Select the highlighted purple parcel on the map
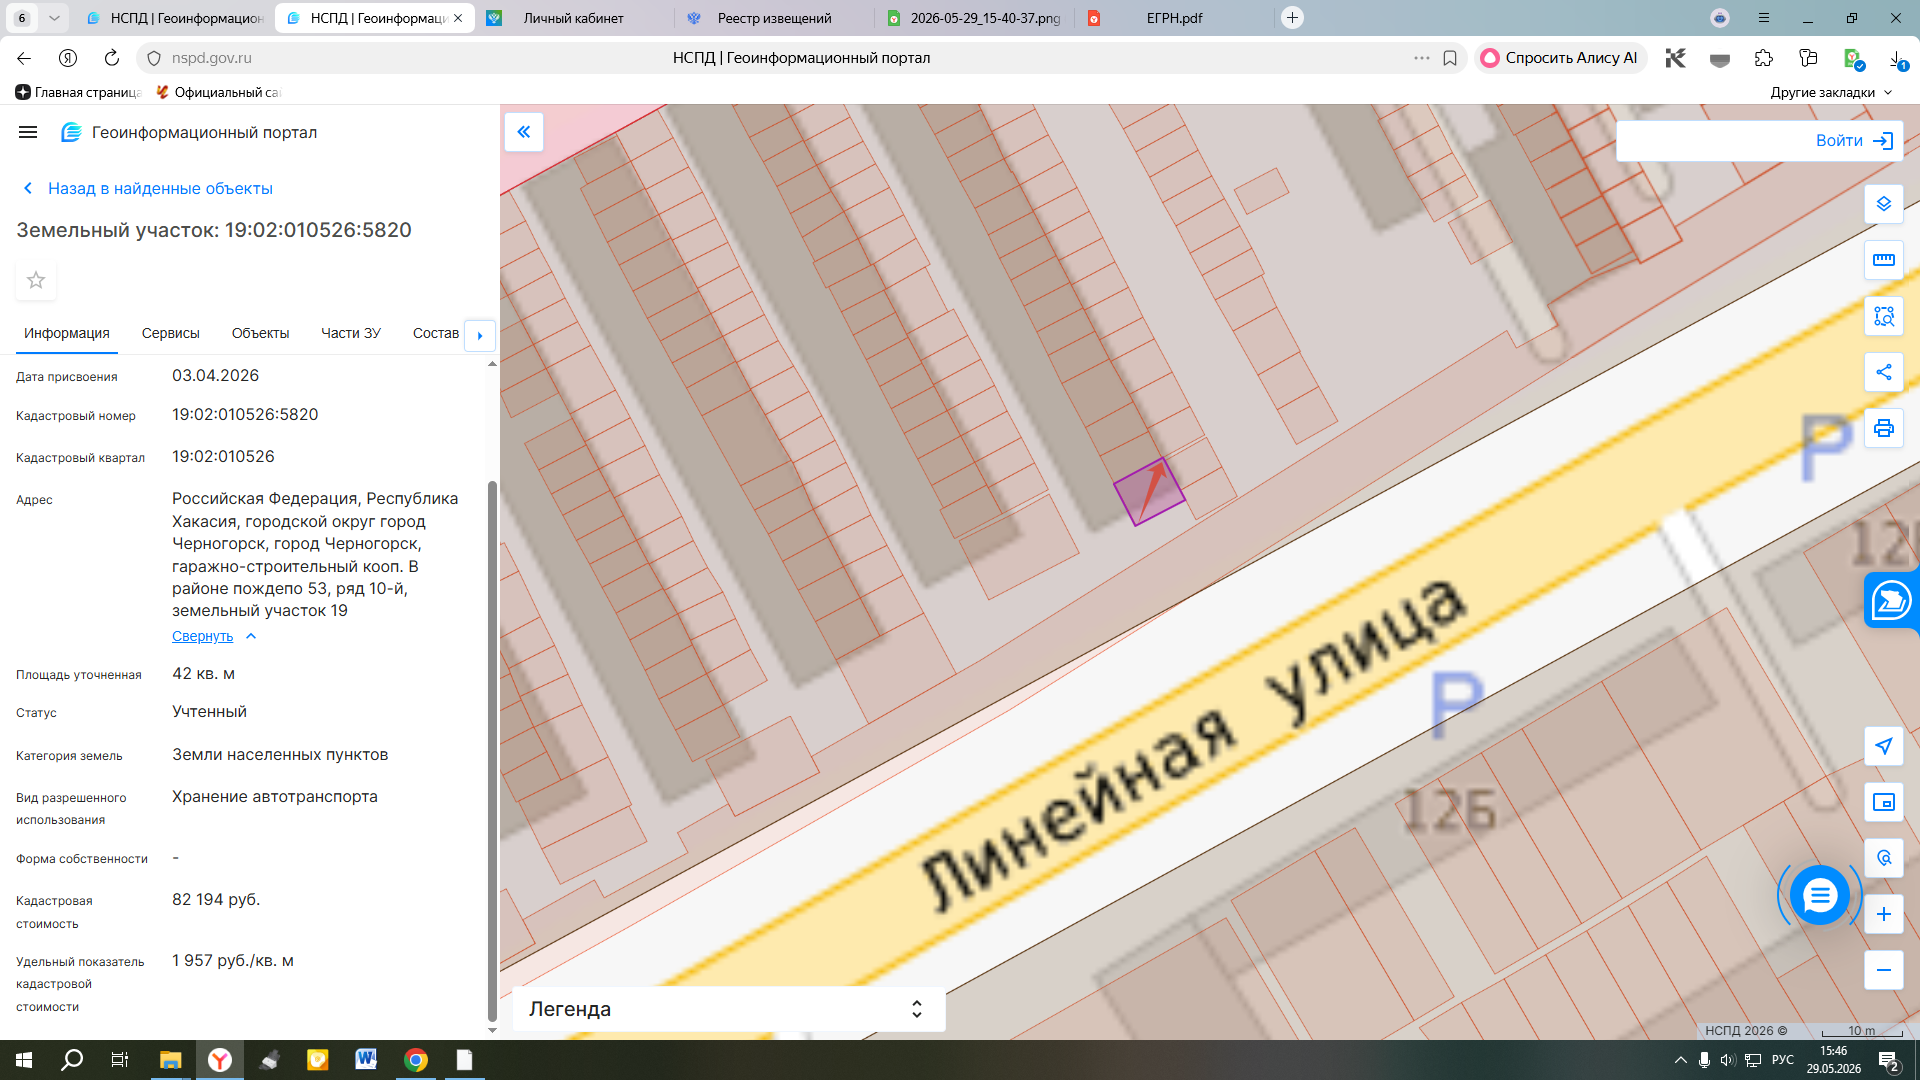 tap(1149, 492)
